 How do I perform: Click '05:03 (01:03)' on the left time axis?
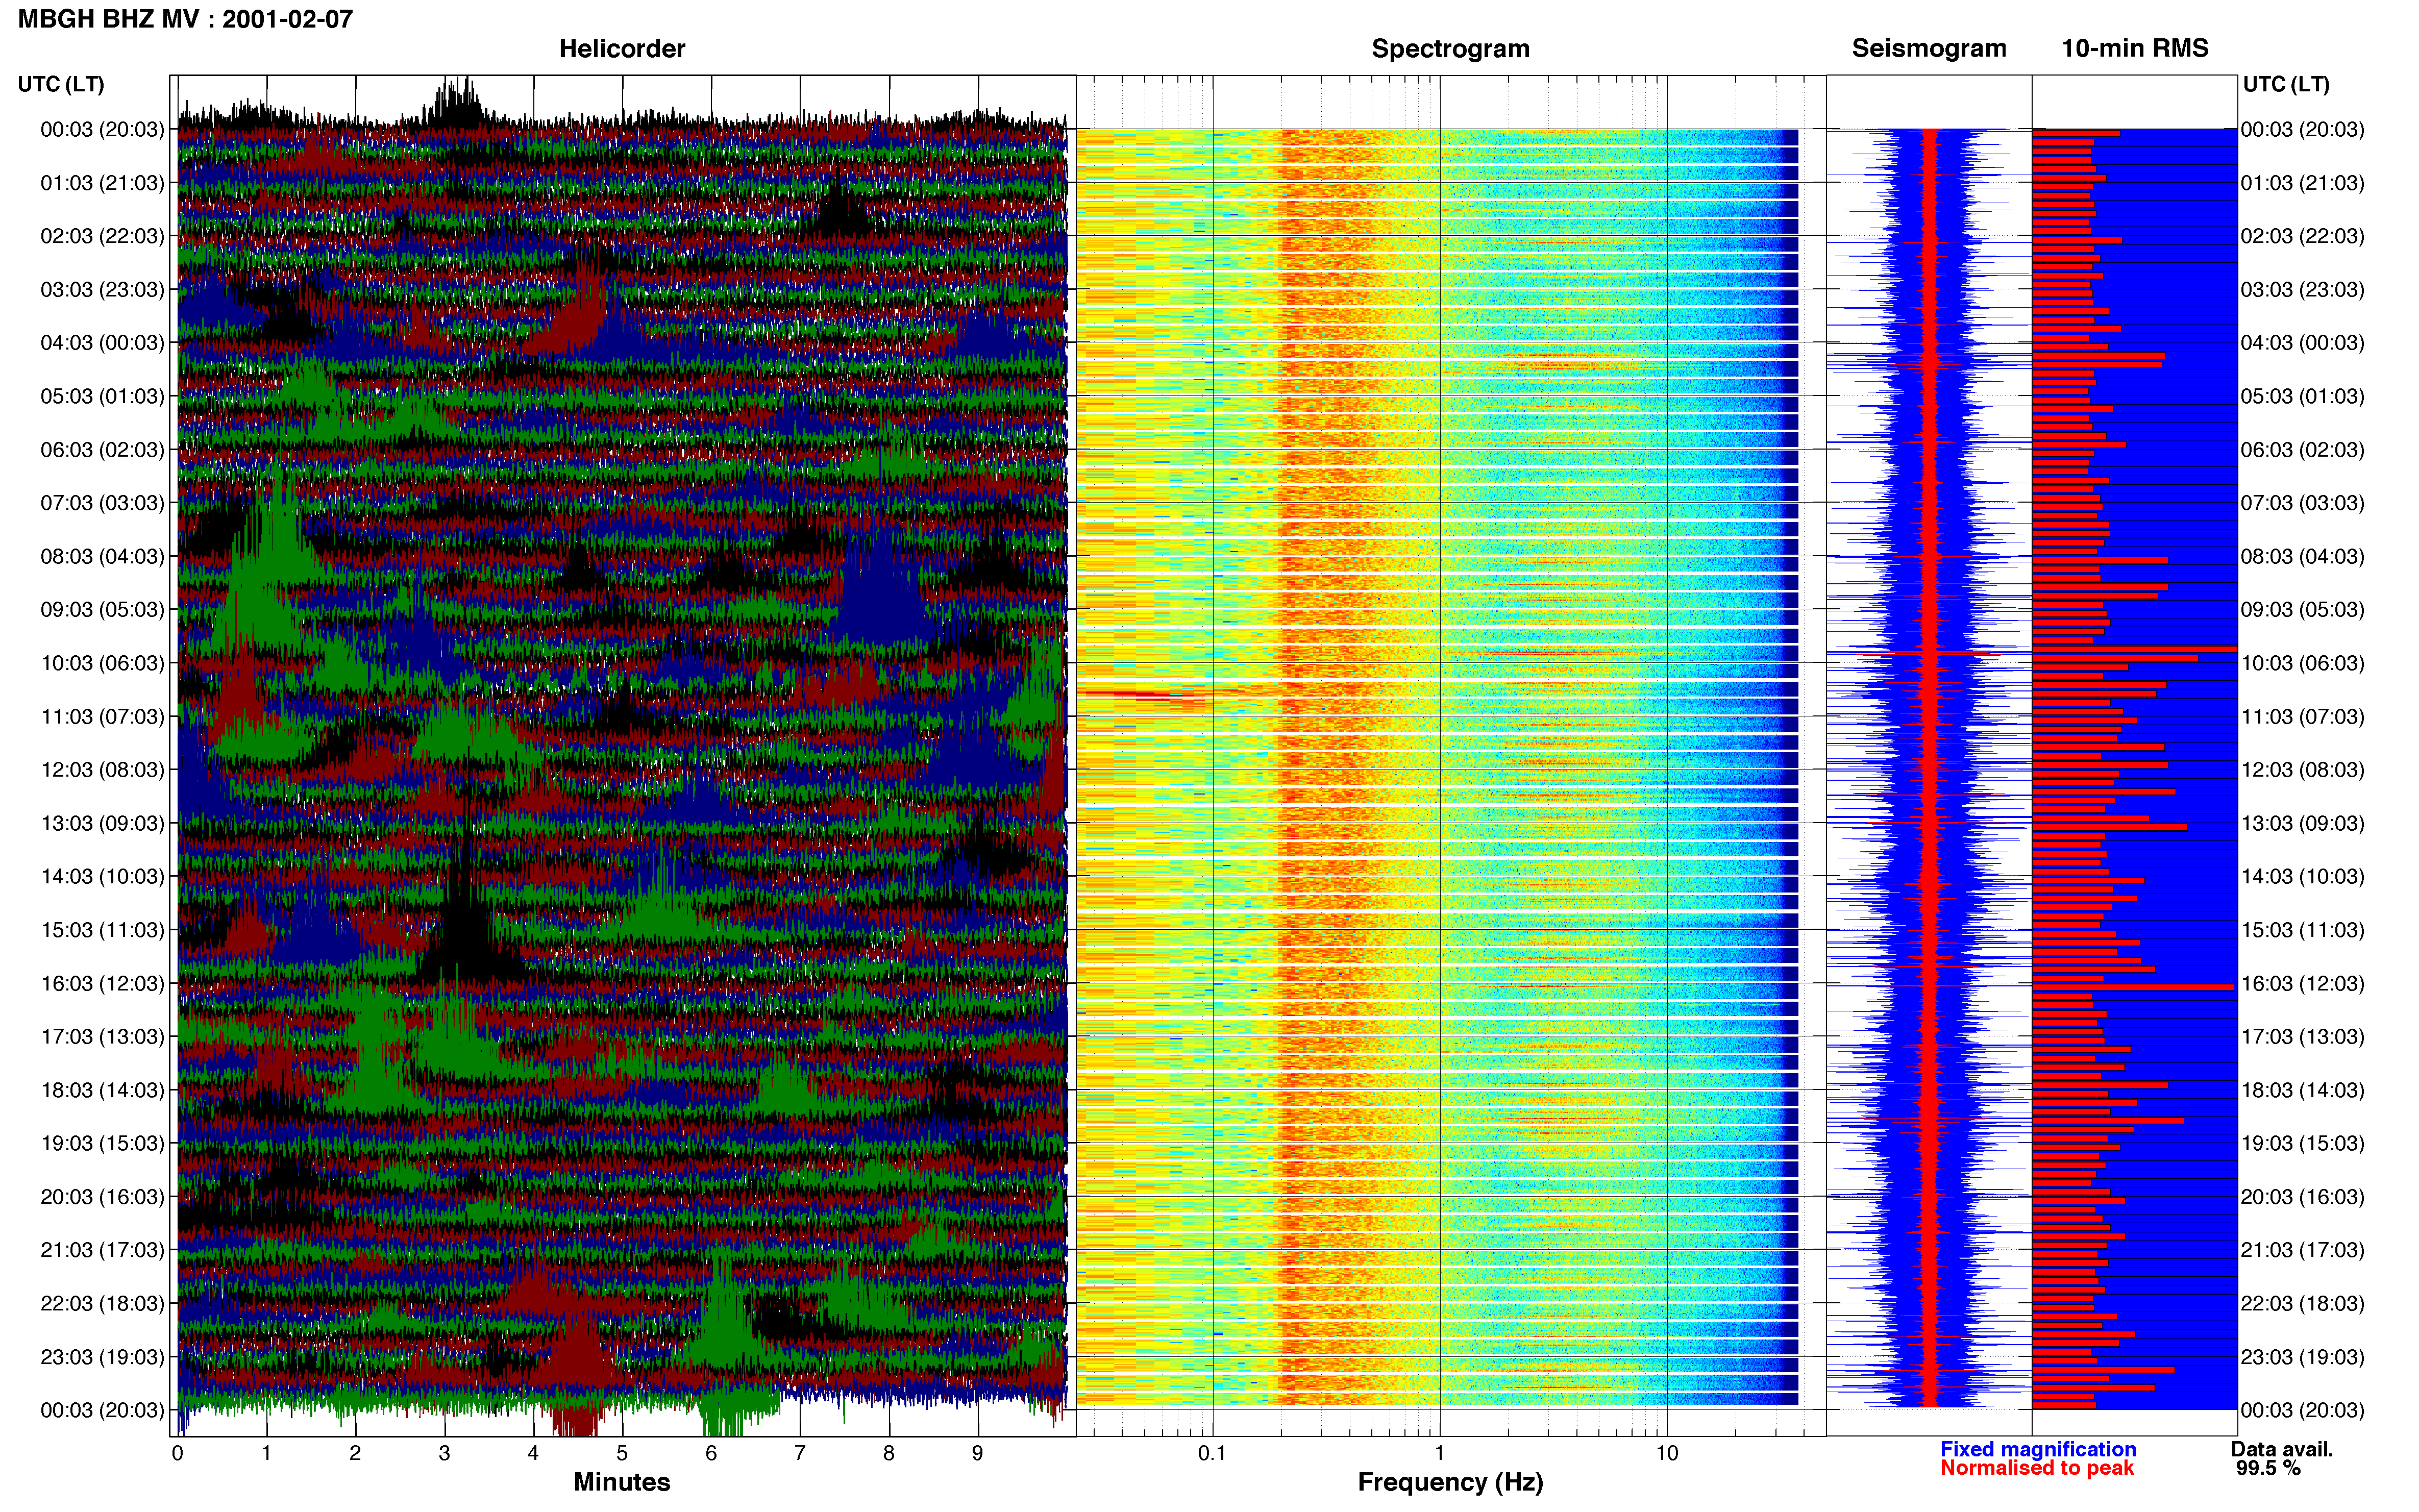[x=102, y=396]
